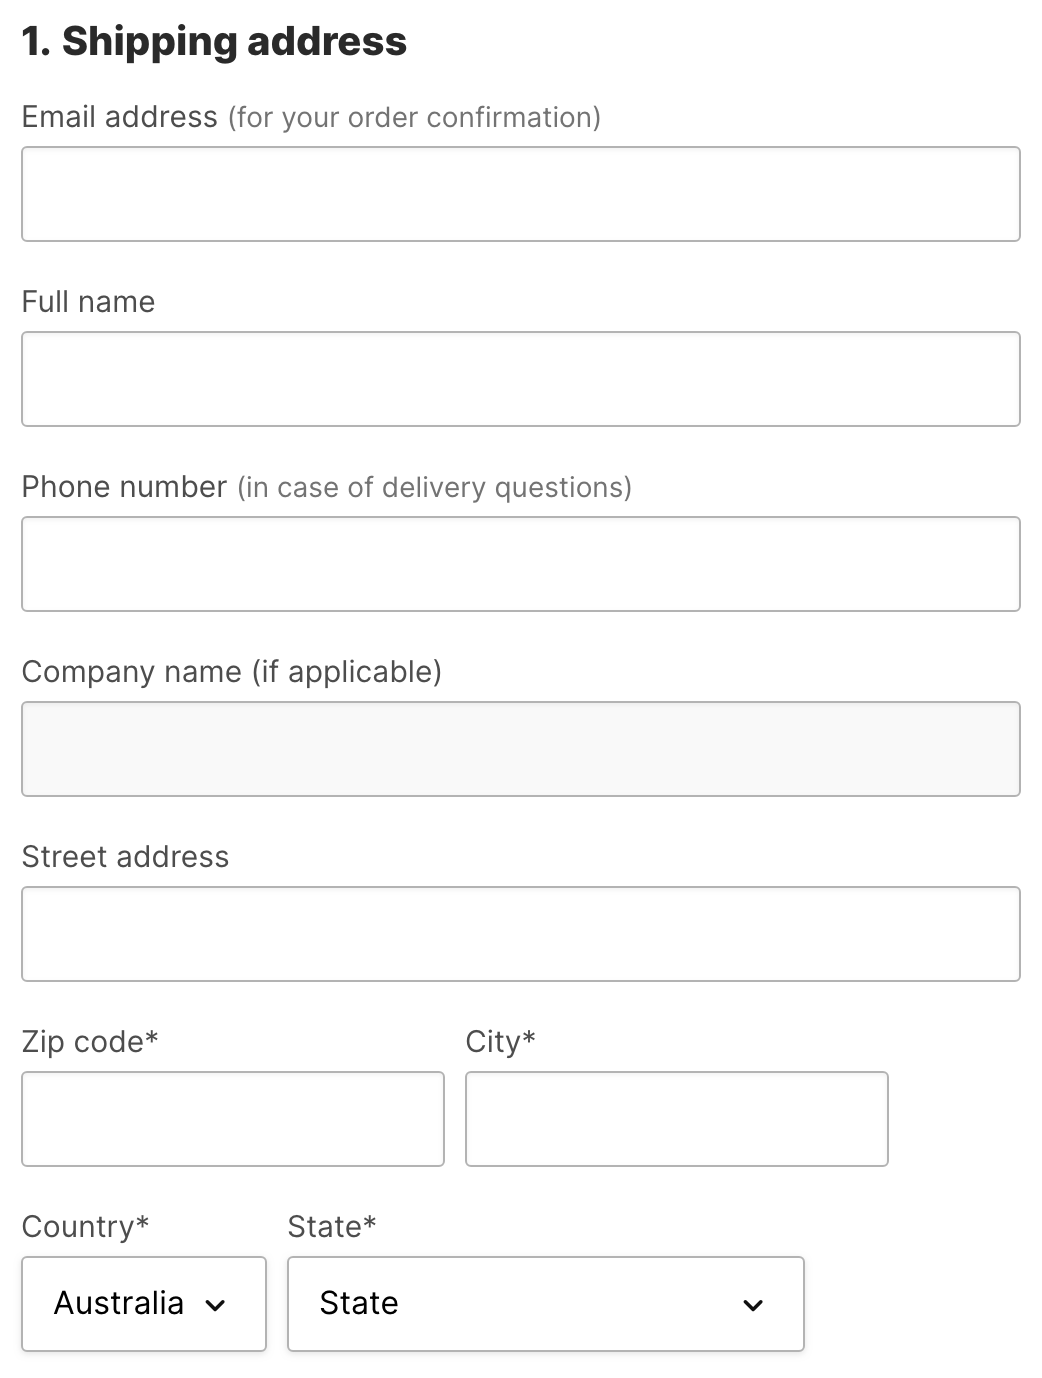1042x1378 pixels.
Task: Click the Email address input field
Action: 519,193
